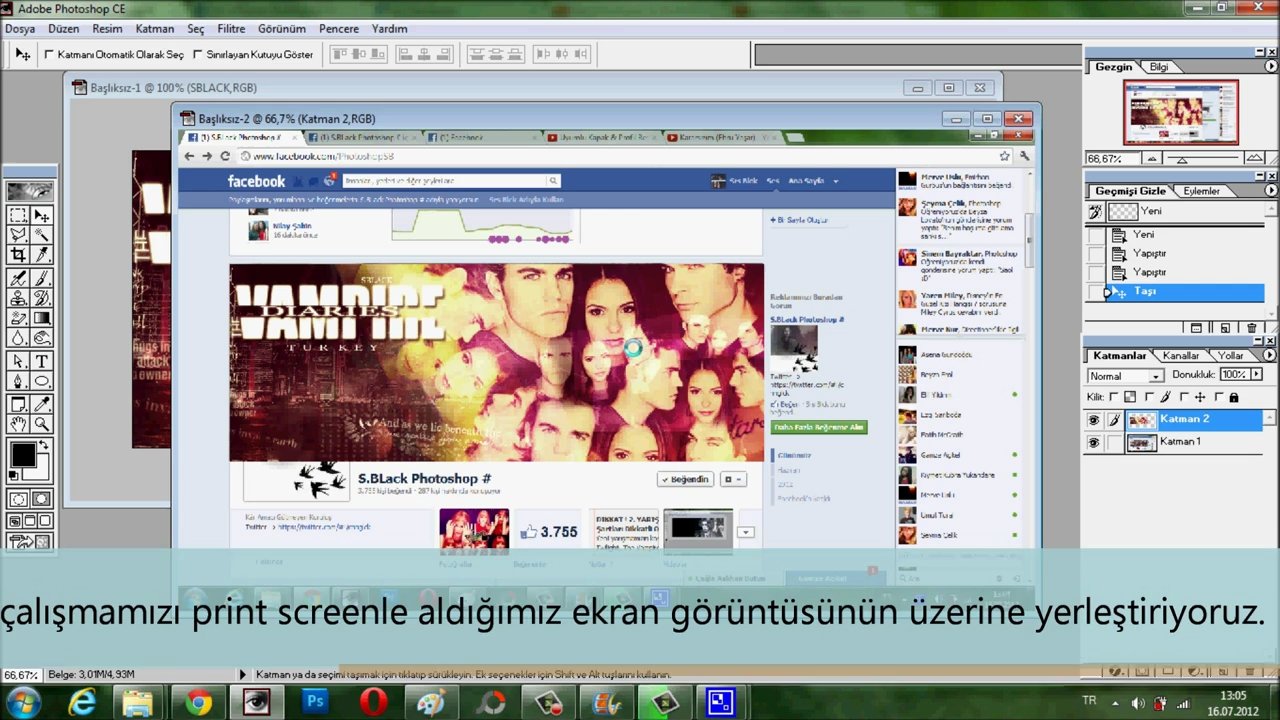Viewport: 1280px width, 720px height.
Task: Check the lock transparent pixels box
Action: pyautogui.click(x=1114, y=397)
